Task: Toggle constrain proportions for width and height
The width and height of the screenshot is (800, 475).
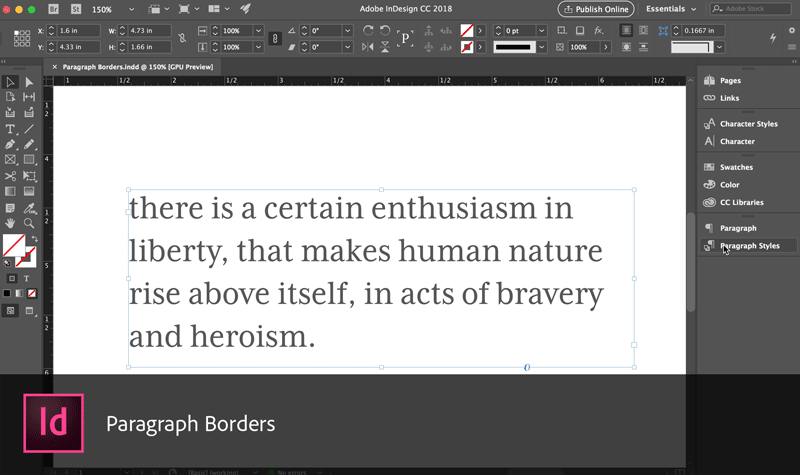Action: 181,39
